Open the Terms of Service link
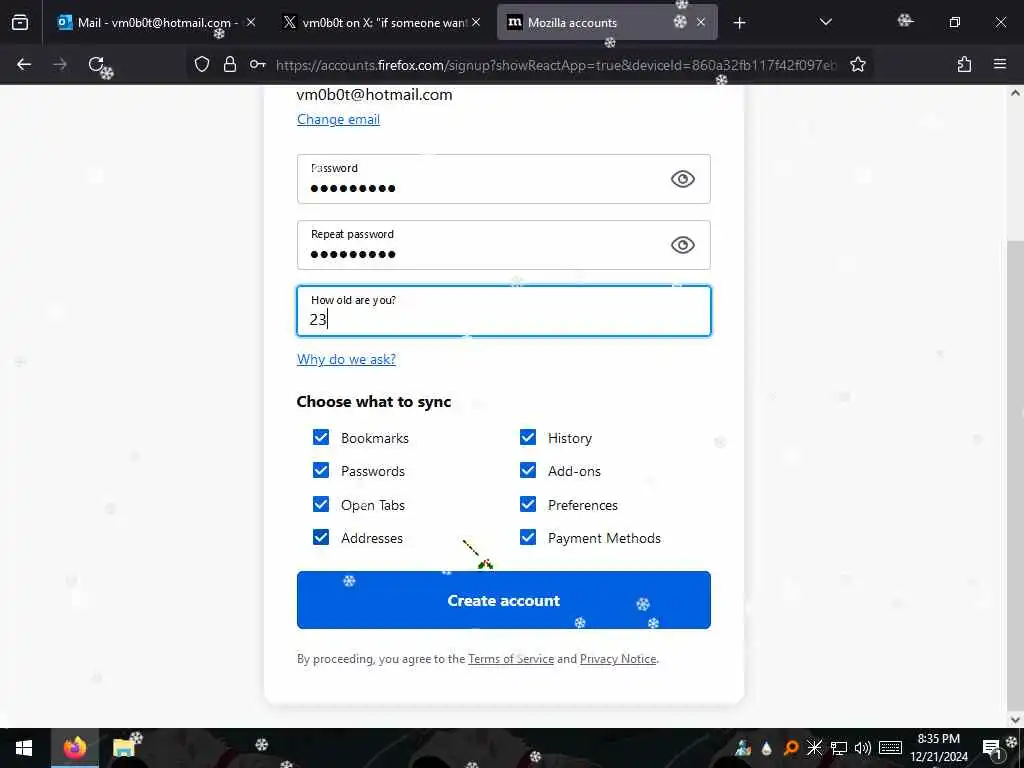This screenshot has height=768, width=1024. (x=511, y=659)
